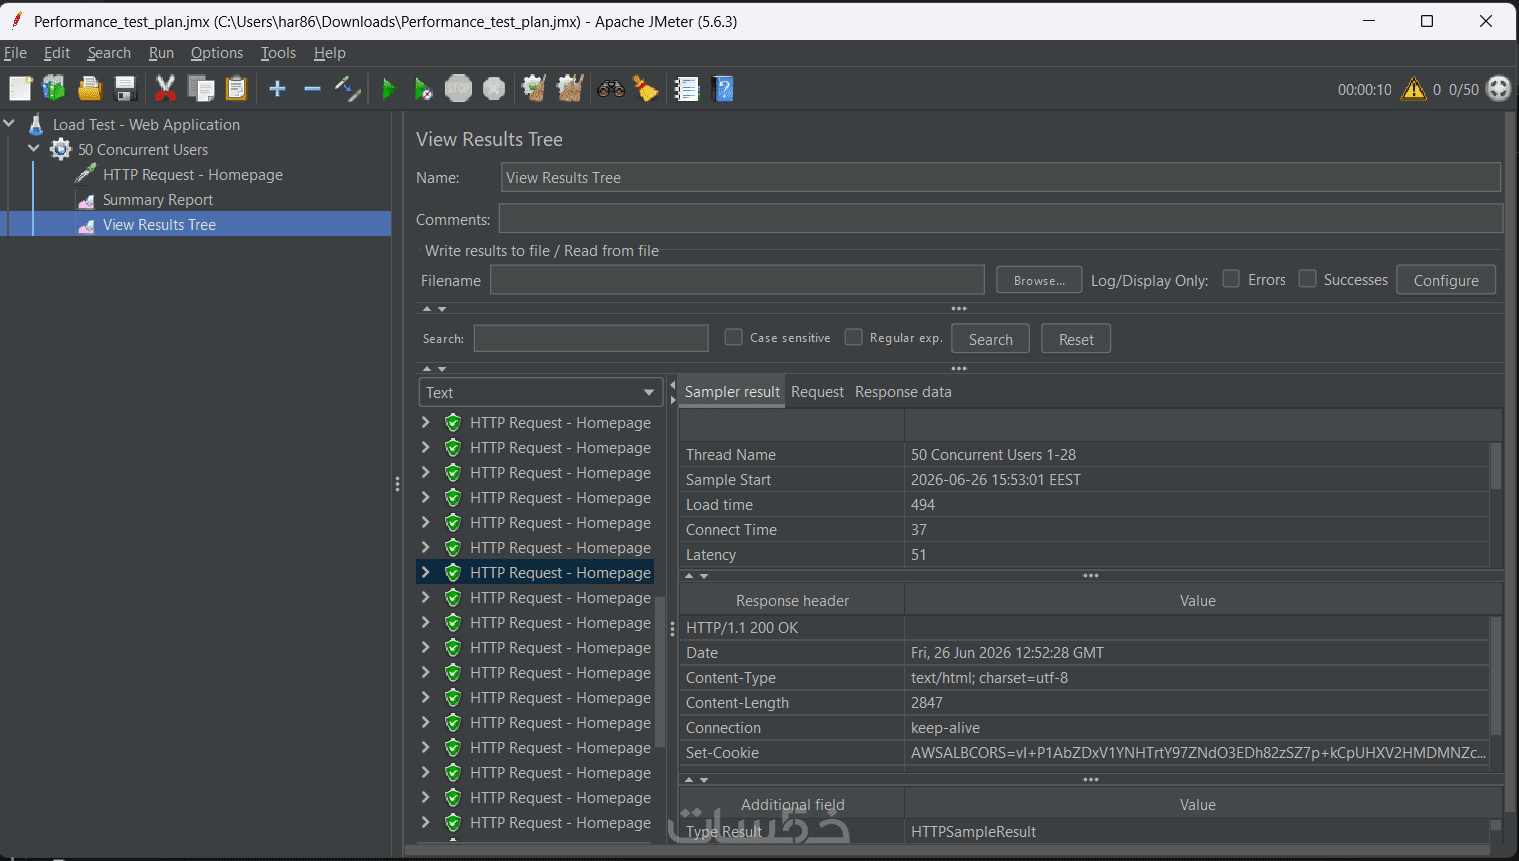Click the Configure button
1519x861 pixels.
[x=1446, y=280]
